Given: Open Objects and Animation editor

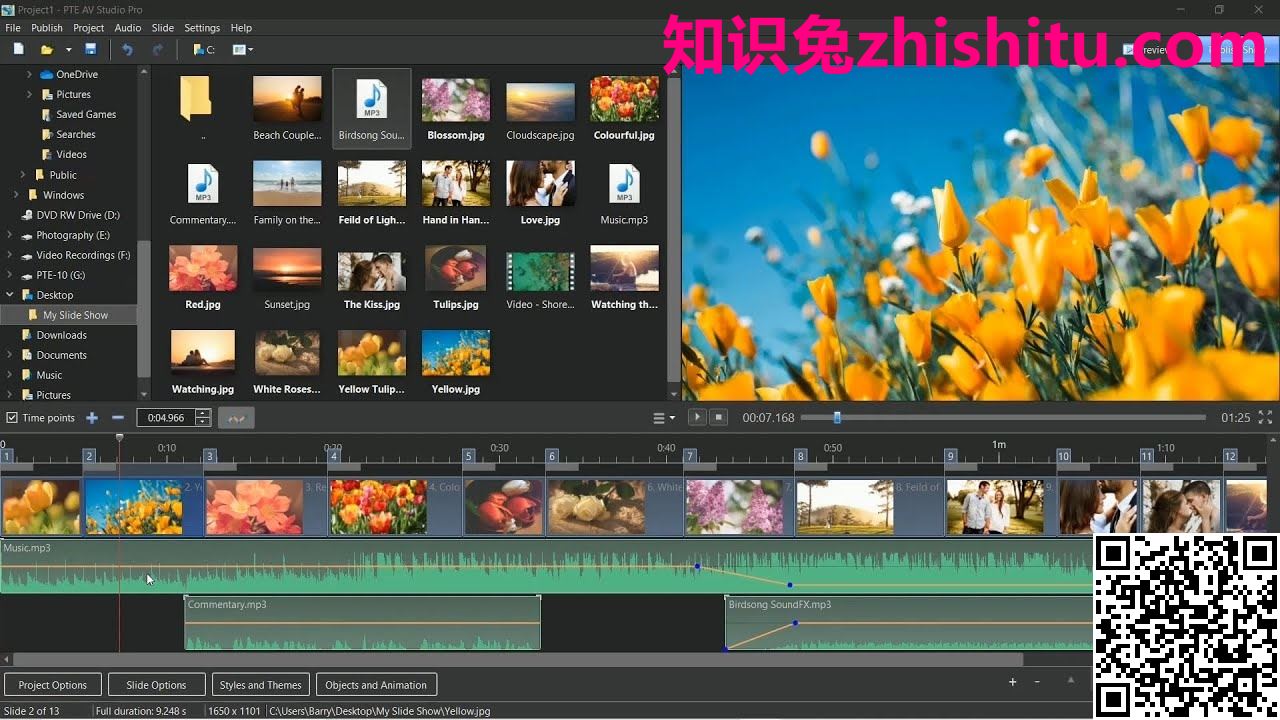Looking at the screenshot, I should tap(376, 685).
